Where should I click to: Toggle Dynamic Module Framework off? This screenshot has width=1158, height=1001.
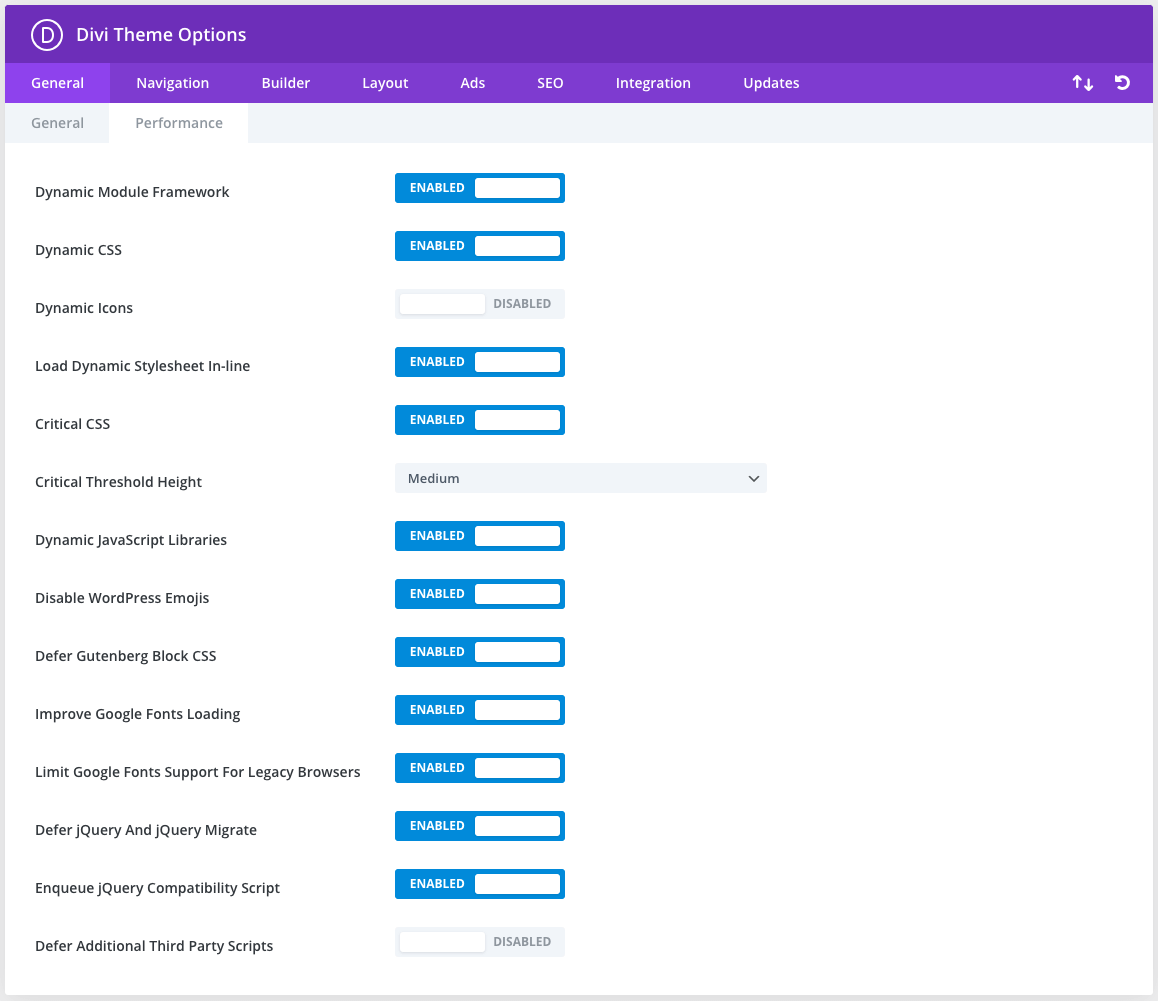click(x=480, y=188)
